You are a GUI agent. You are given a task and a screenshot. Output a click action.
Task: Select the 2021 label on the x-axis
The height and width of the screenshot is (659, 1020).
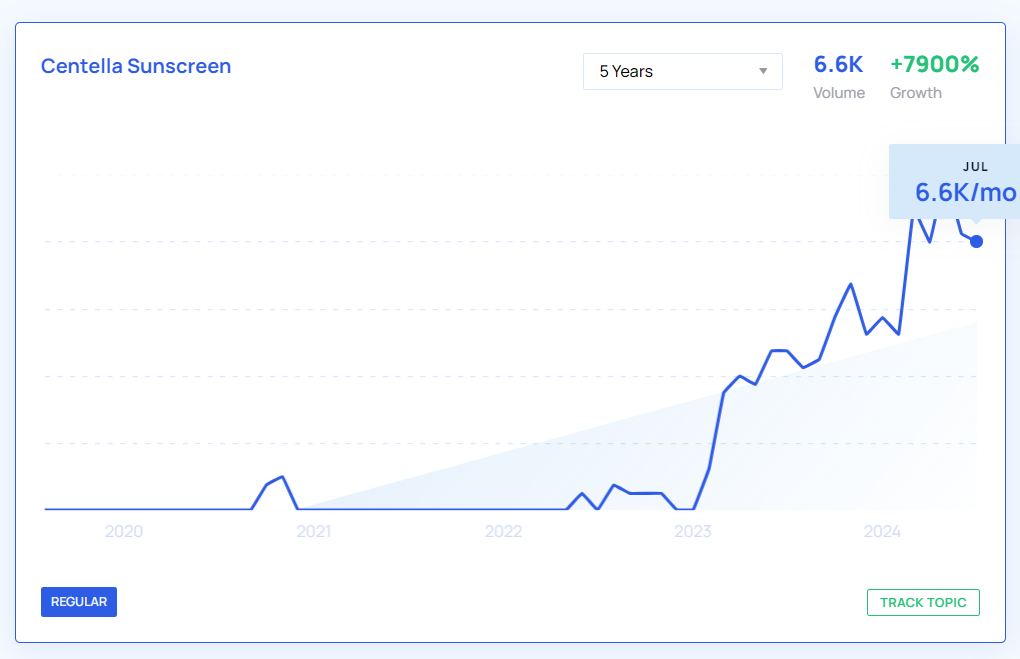pyautogui.click(x=313, y=531)
